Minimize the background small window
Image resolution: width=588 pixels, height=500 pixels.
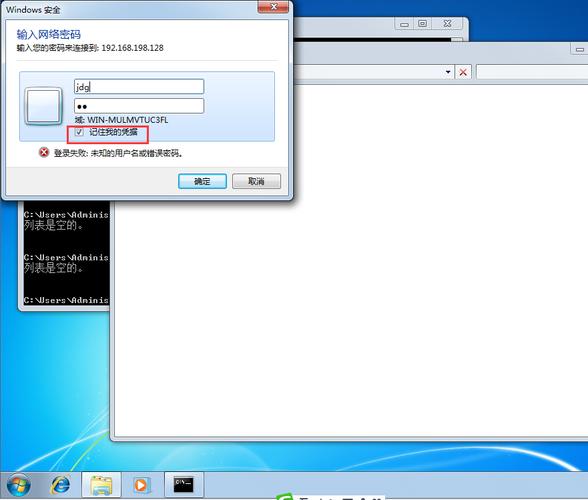(404, 24)
